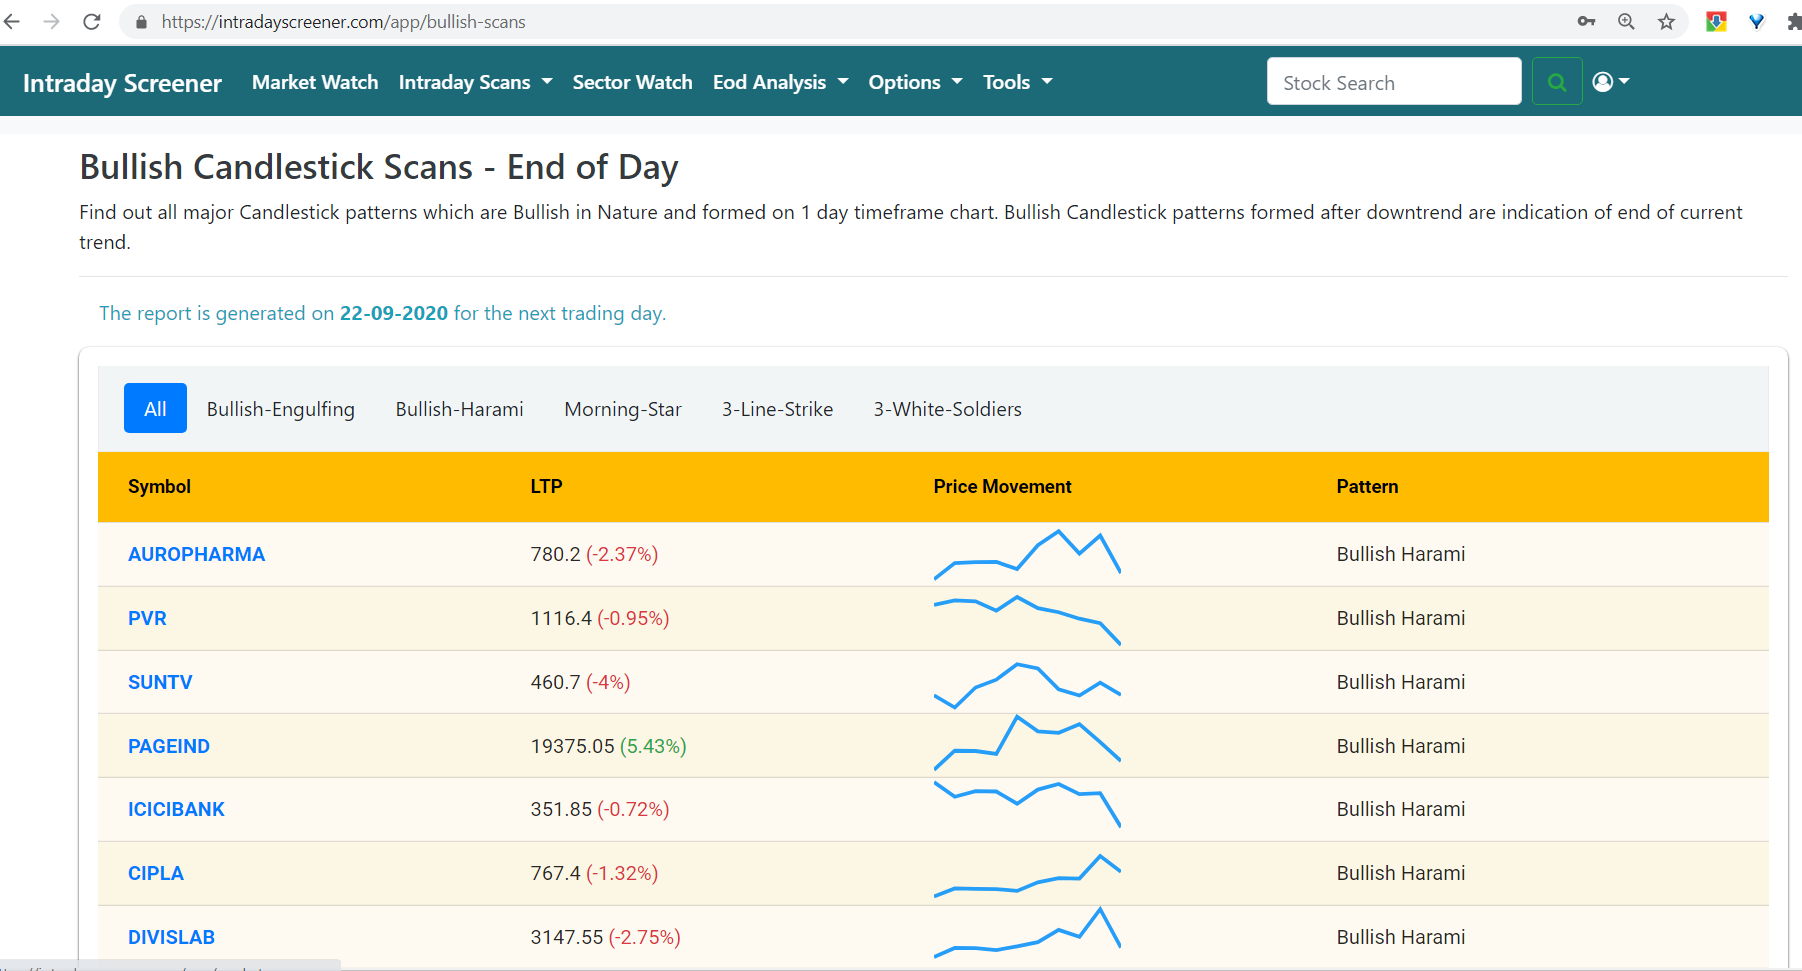Click the LTP column header

click(546, 486)
